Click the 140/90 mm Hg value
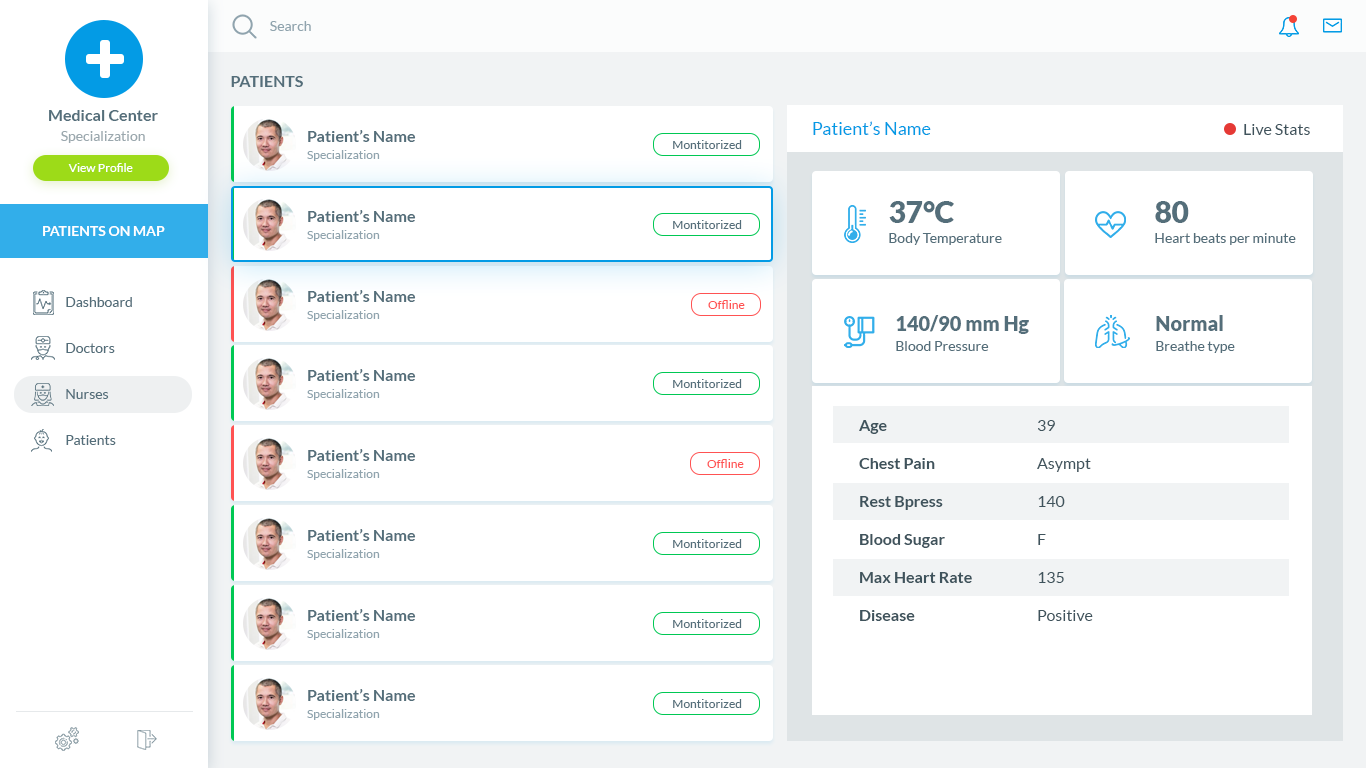The image size is (1366, 768). [x=962, y=324]
